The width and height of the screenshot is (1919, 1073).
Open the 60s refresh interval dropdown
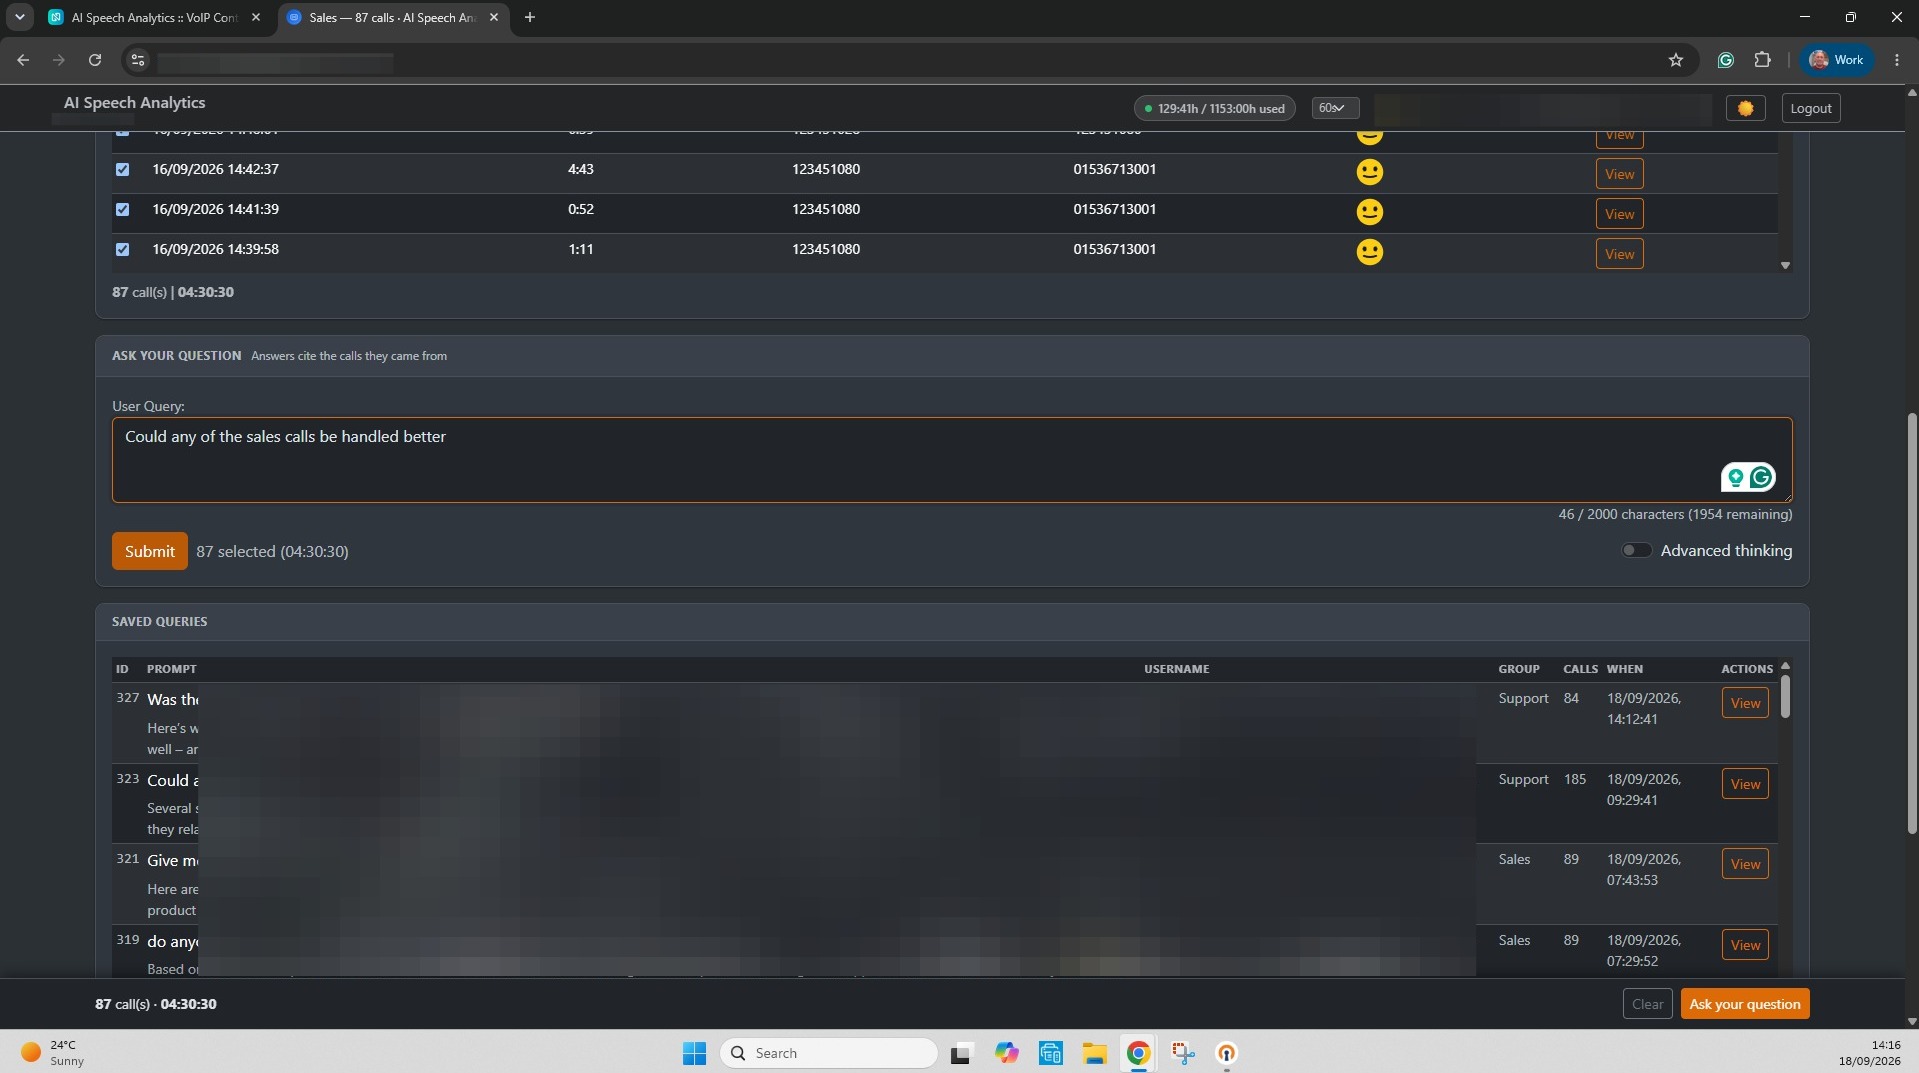pyautogui.click(x=1335, y=108)
